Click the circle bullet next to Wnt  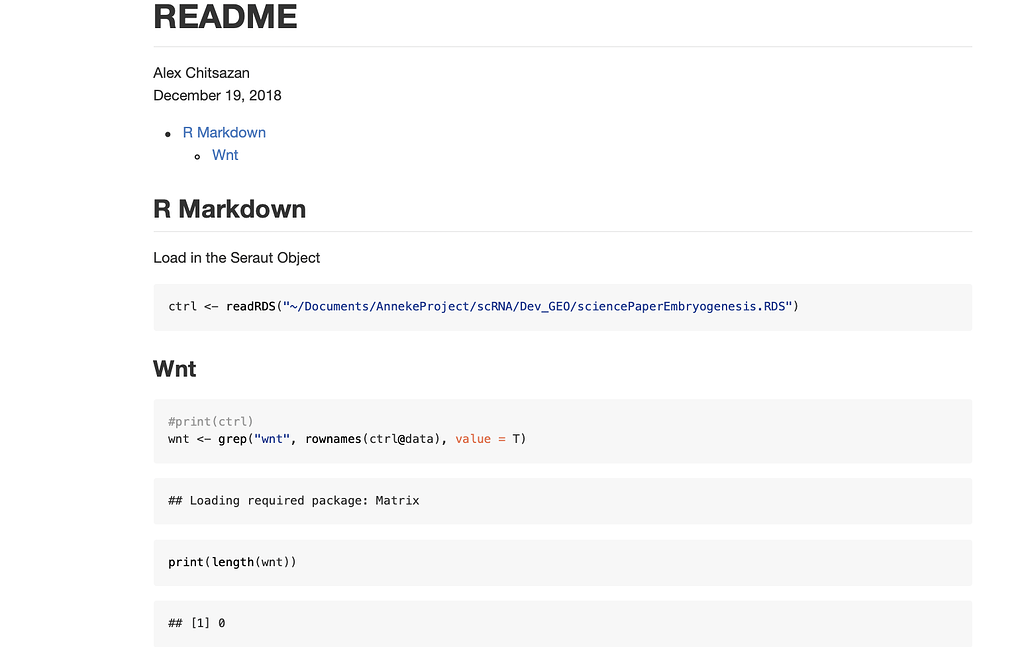(x=197, y=156)
